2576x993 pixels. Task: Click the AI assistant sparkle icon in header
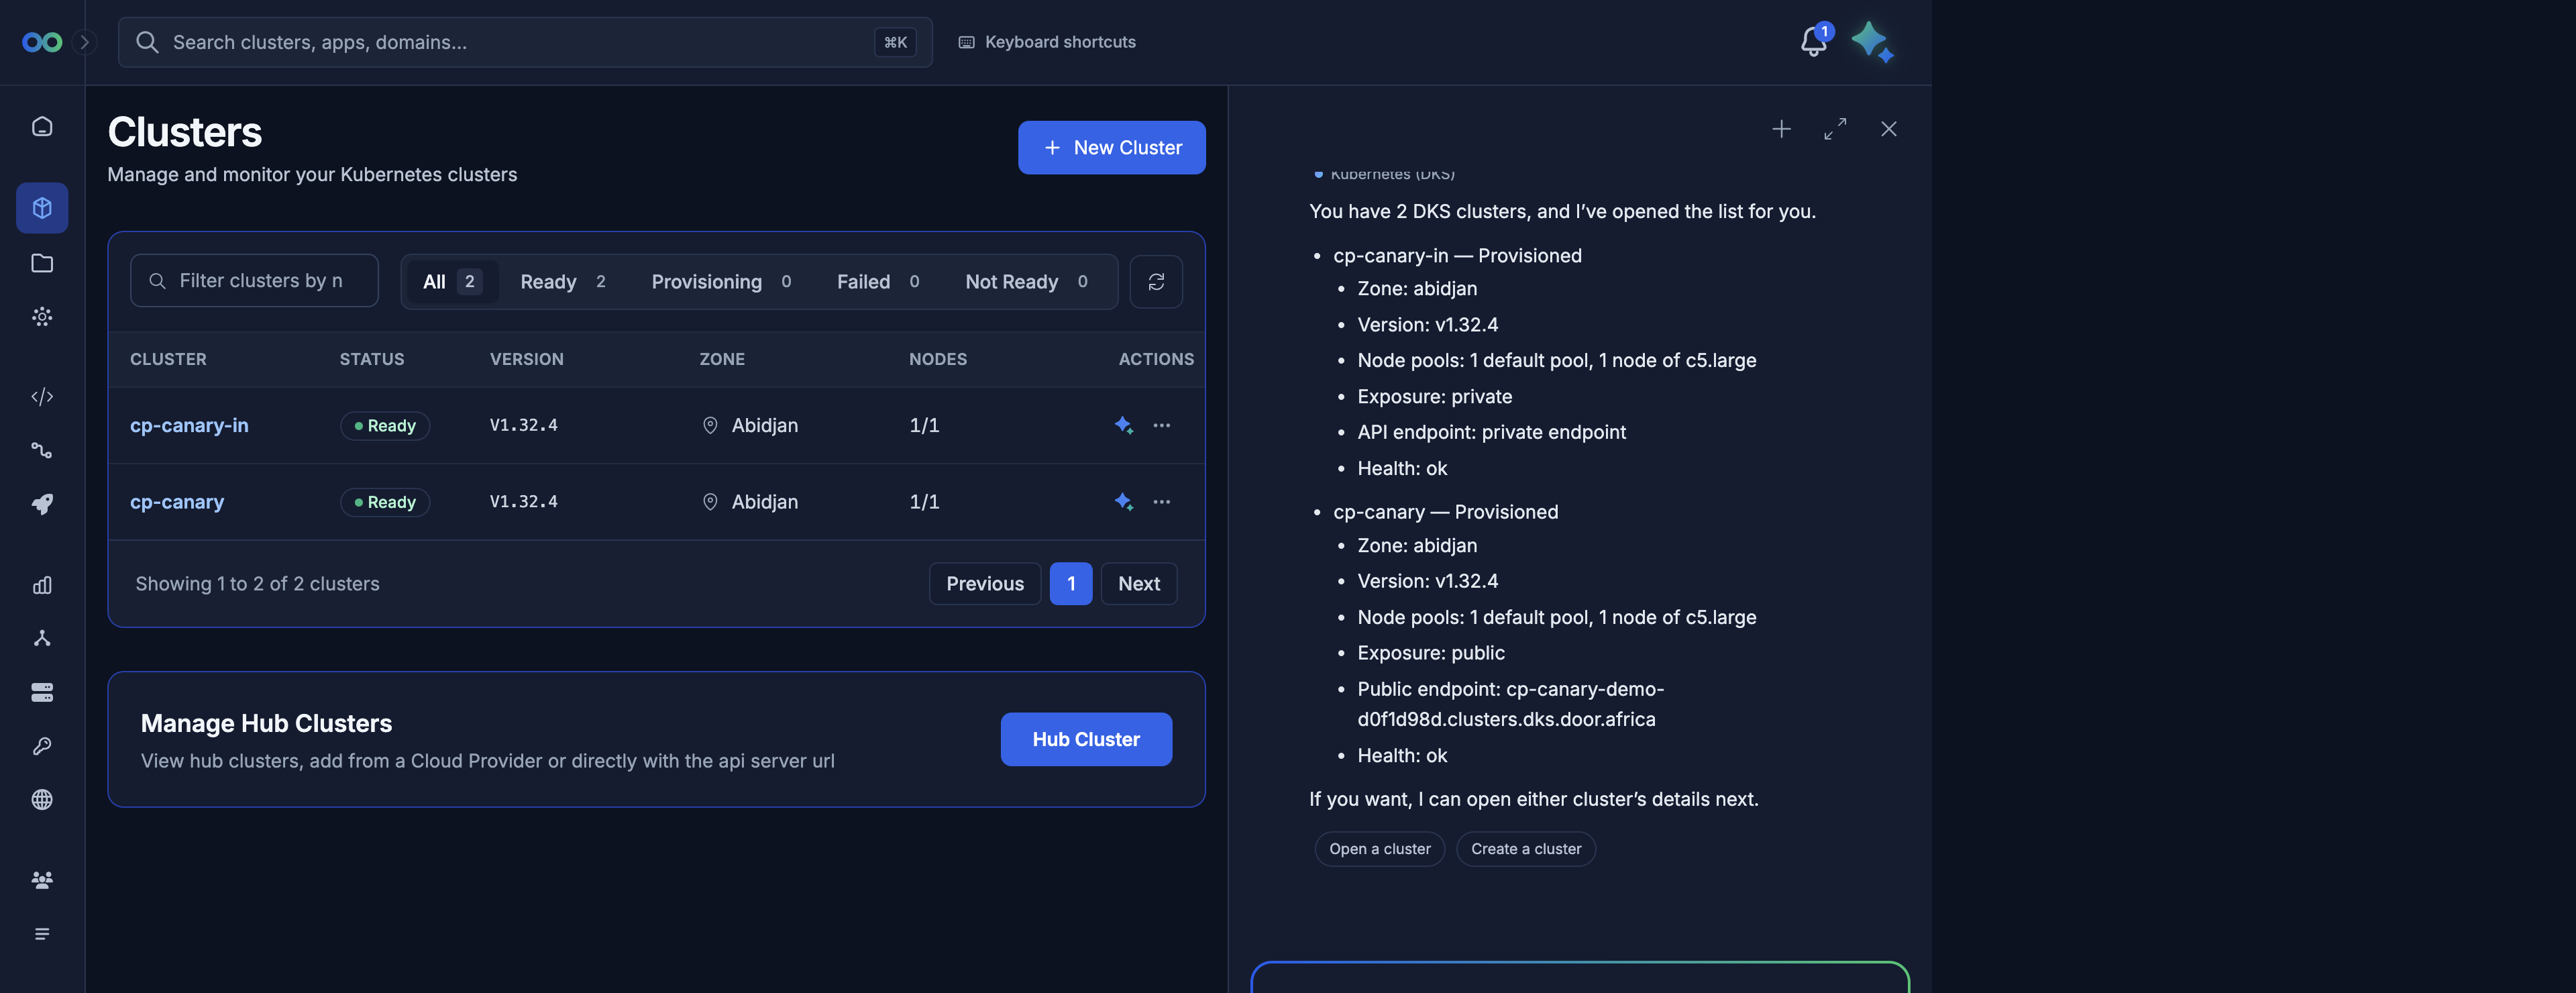pos(1871,42)
